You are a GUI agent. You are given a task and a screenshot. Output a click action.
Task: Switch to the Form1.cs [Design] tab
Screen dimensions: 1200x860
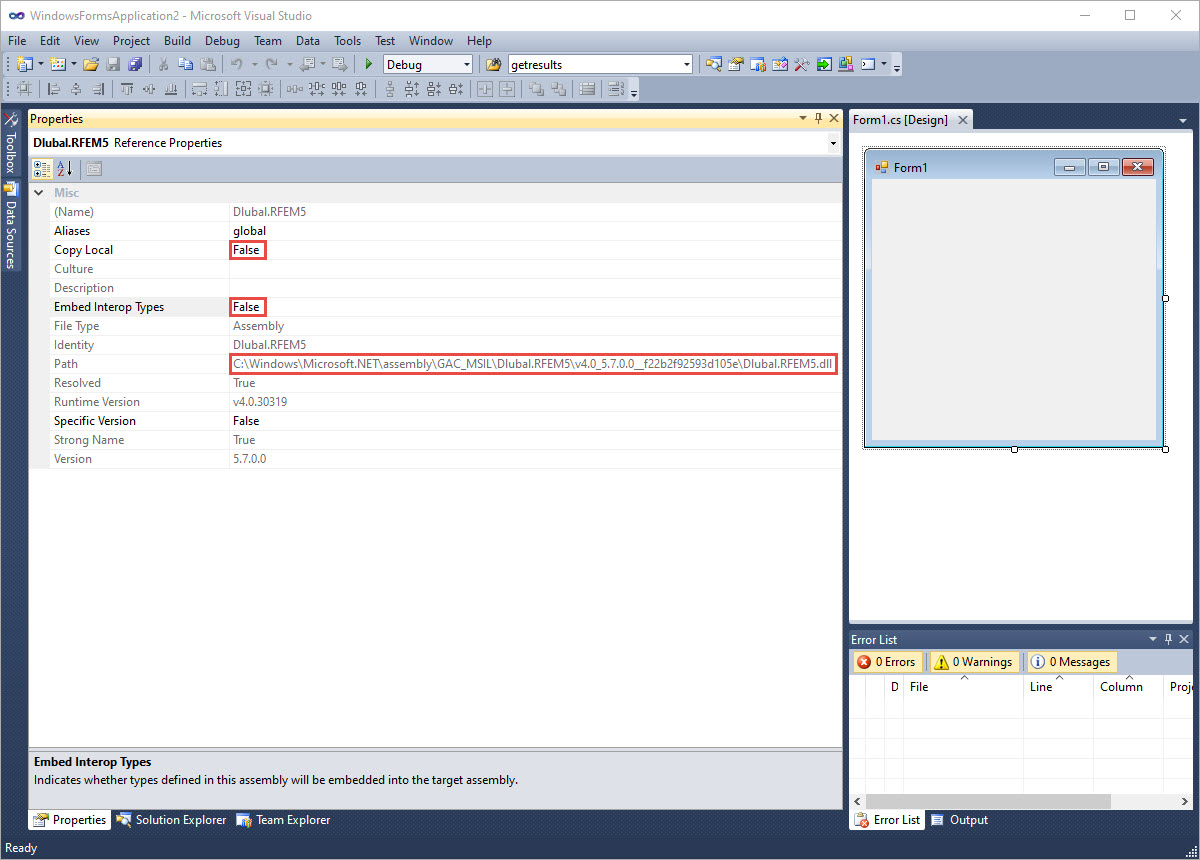coord(902,119)
